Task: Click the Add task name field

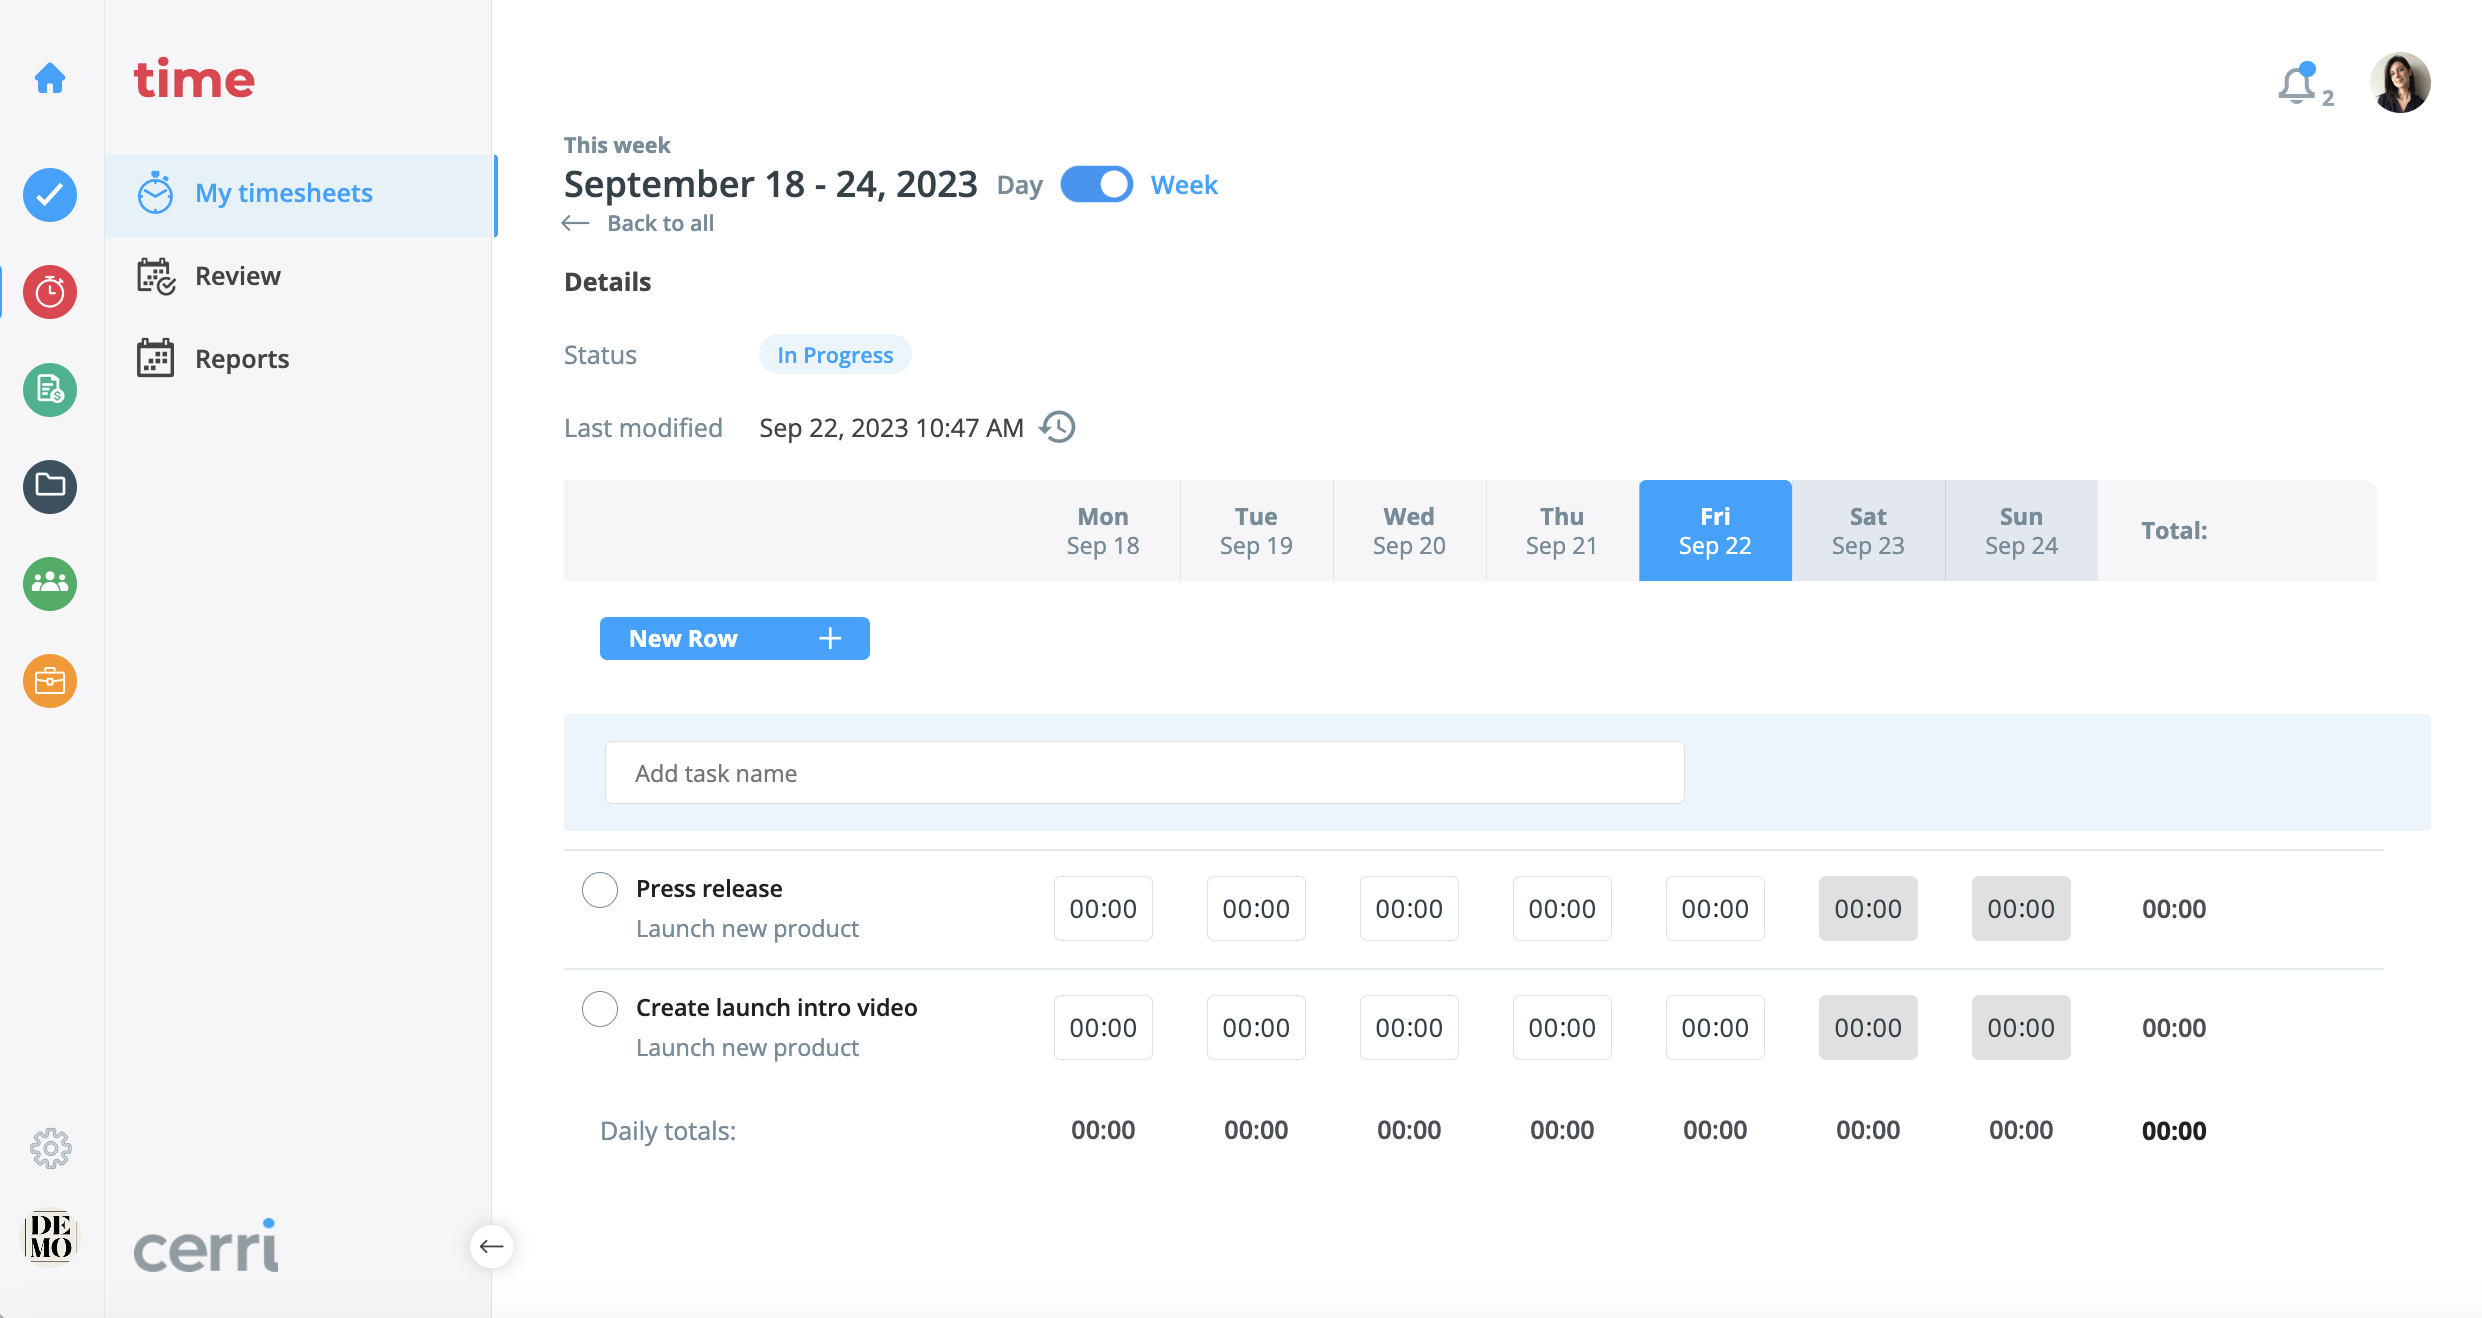Action: click(x=1144, y=773)
